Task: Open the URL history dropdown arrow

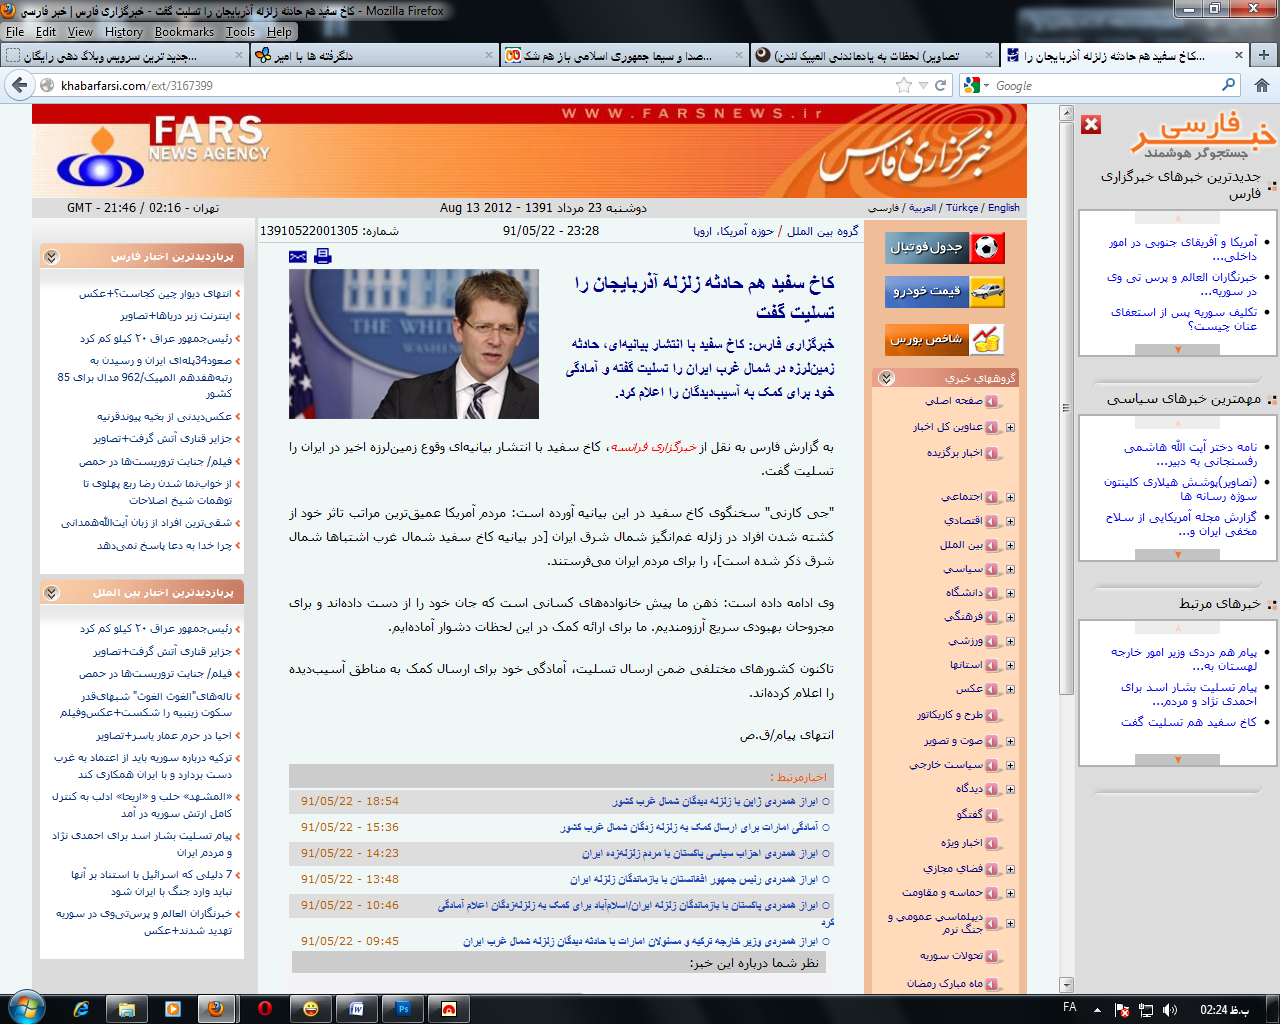Action: pos(923,86)
